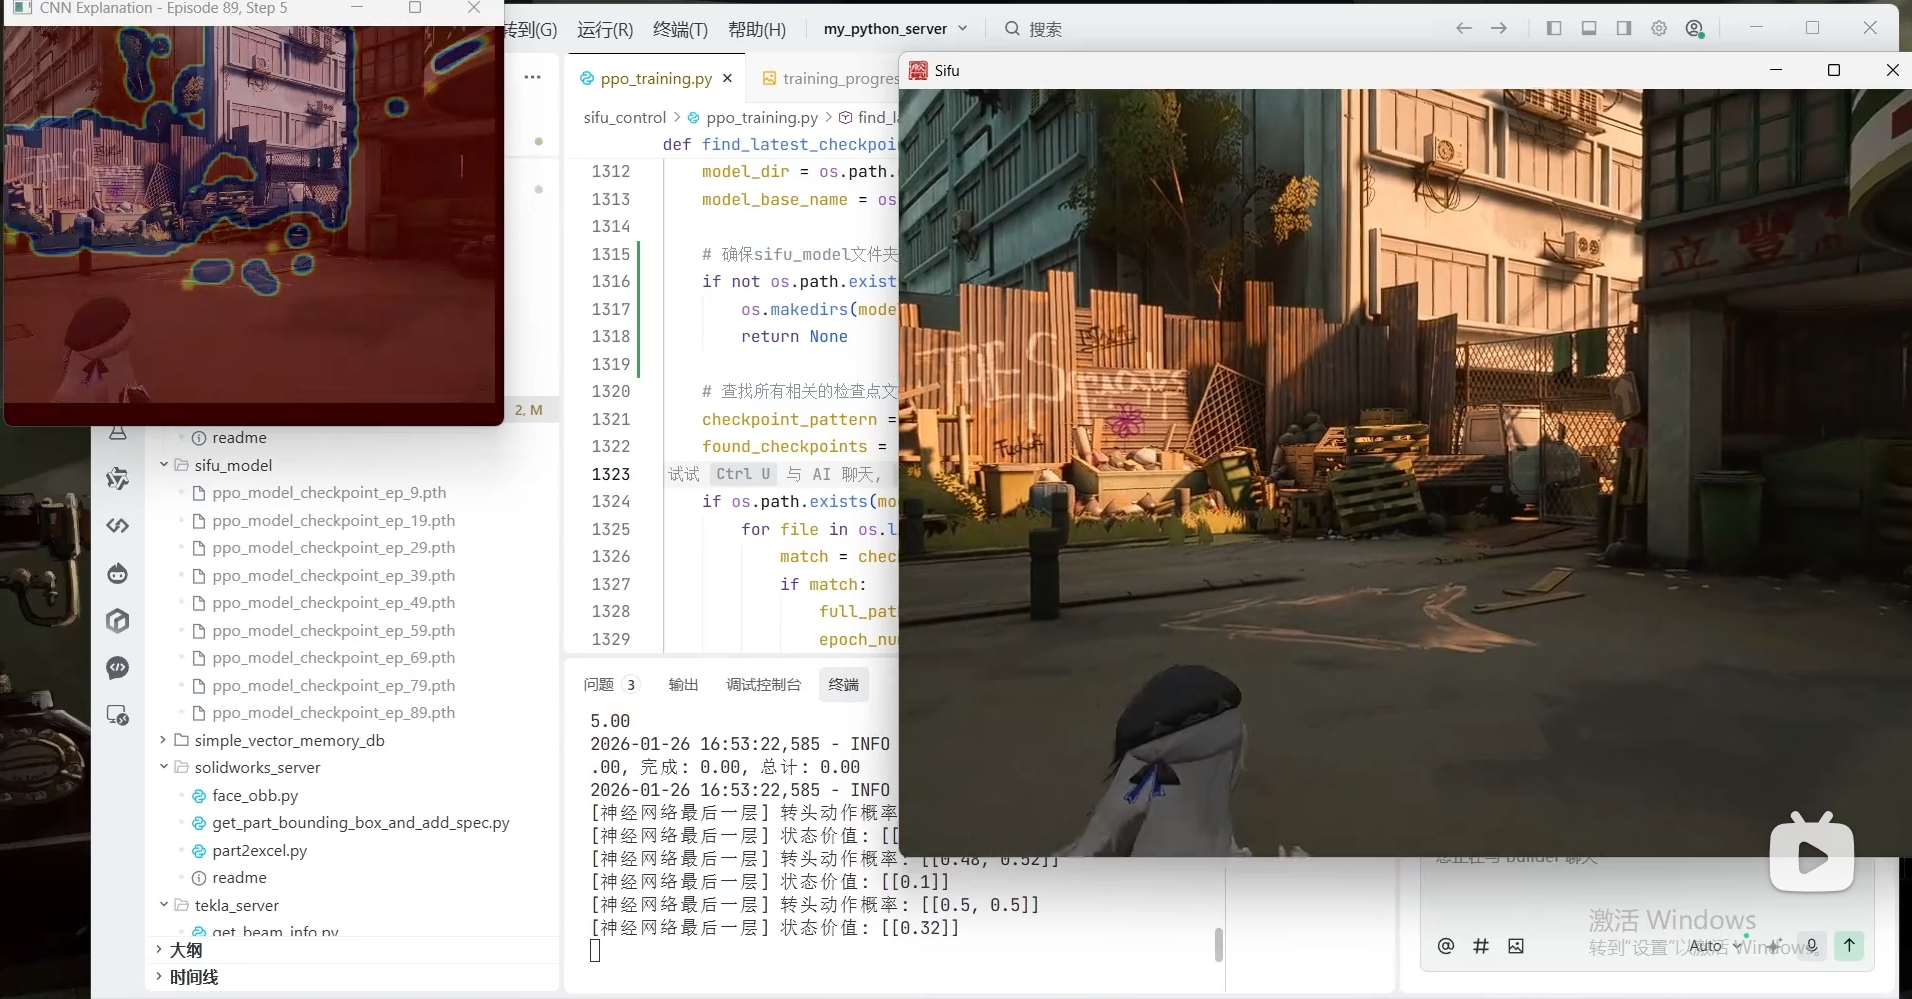Switch to the training_progress tab

840,78
